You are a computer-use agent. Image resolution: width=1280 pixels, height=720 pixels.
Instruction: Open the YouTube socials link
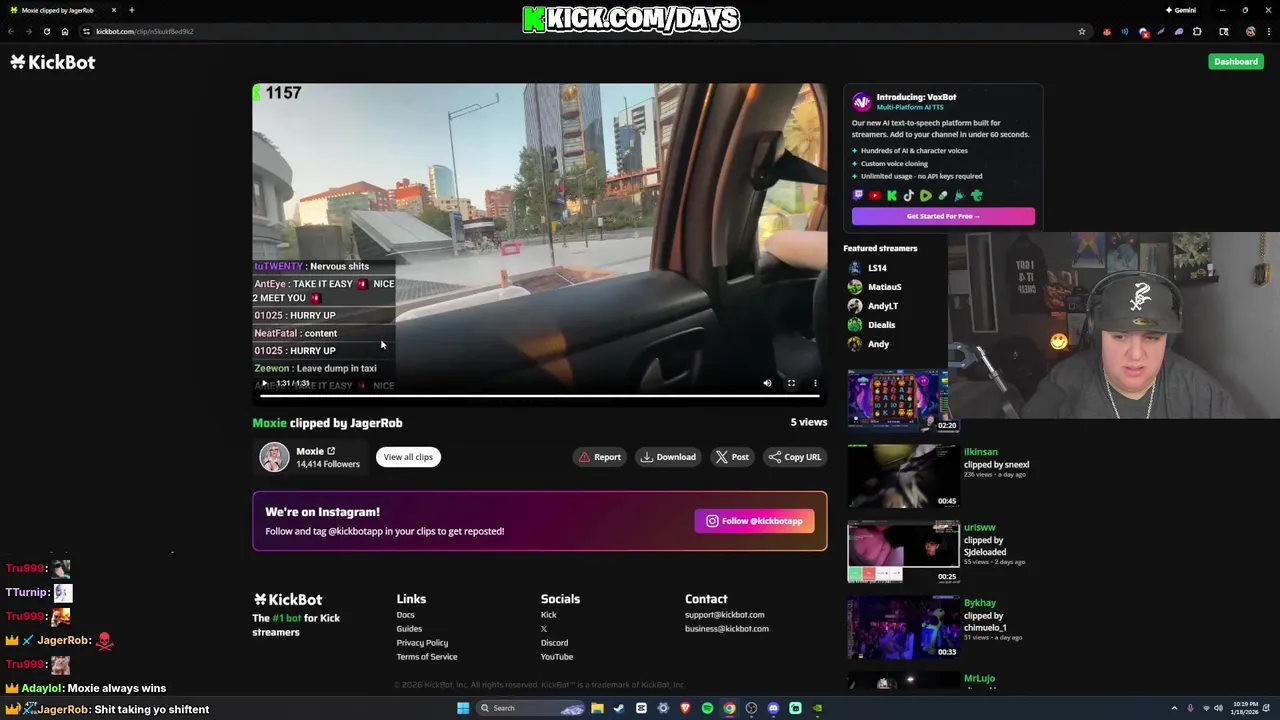(557, 657)
